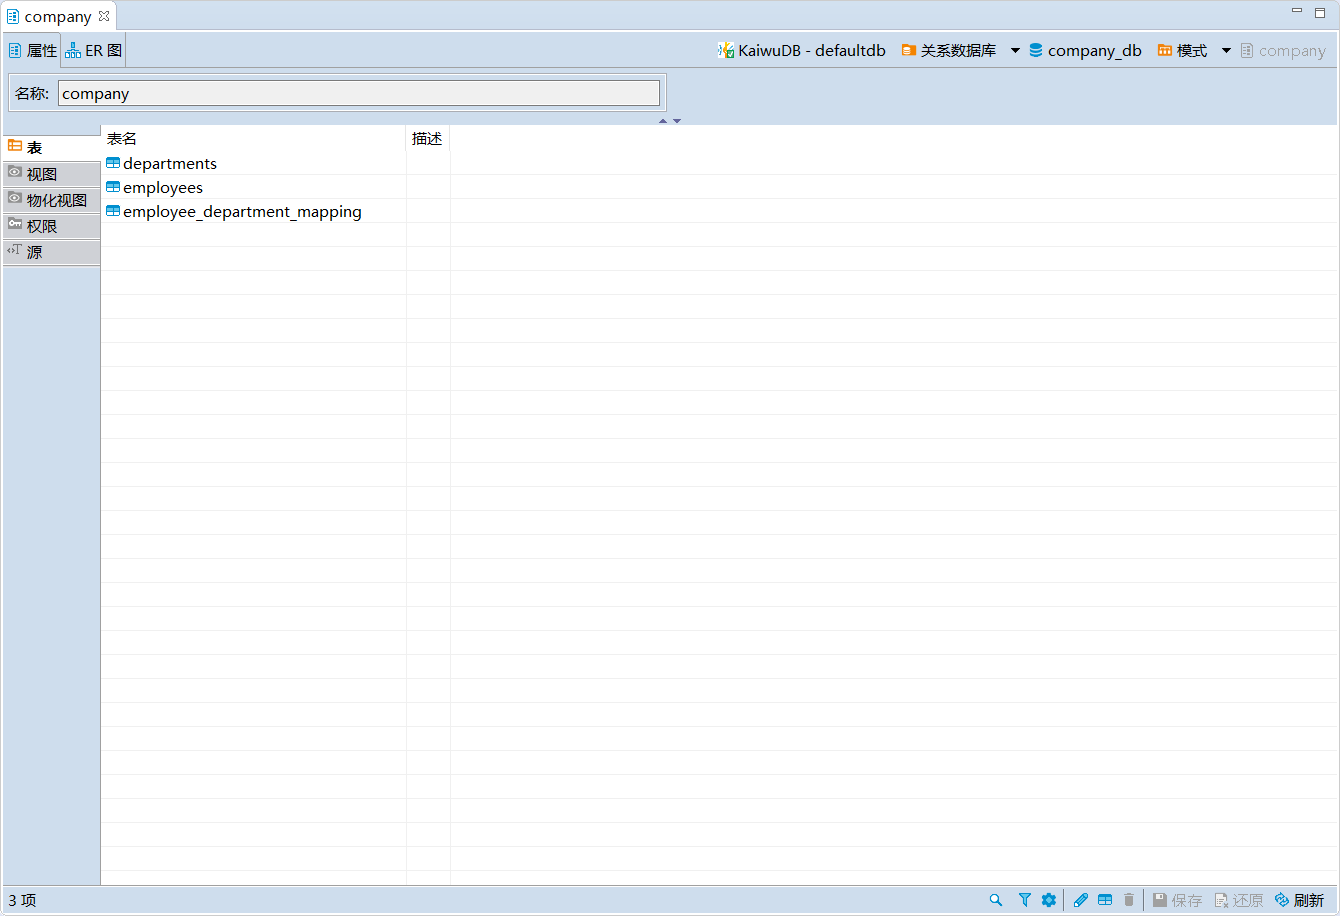Expand dropdown arrow after 关系数据库

tap(1014, 51)
